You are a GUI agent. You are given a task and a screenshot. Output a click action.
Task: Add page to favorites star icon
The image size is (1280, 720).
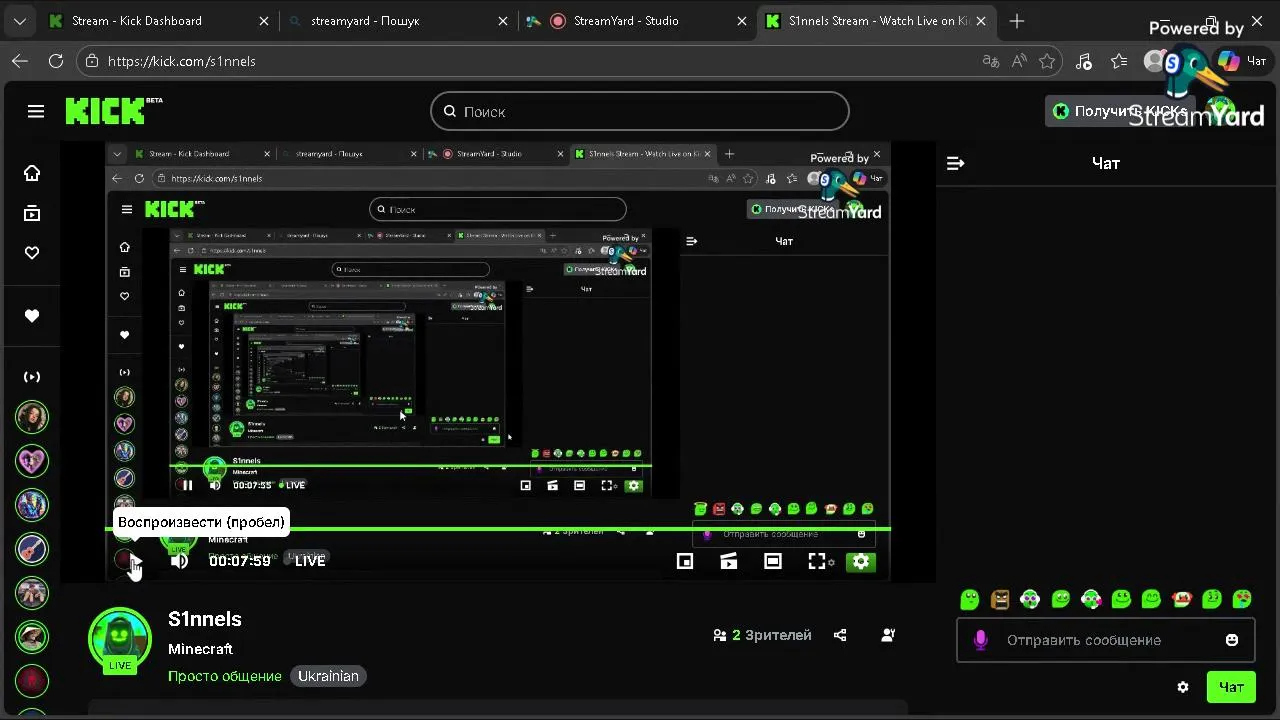(1047, 61)
